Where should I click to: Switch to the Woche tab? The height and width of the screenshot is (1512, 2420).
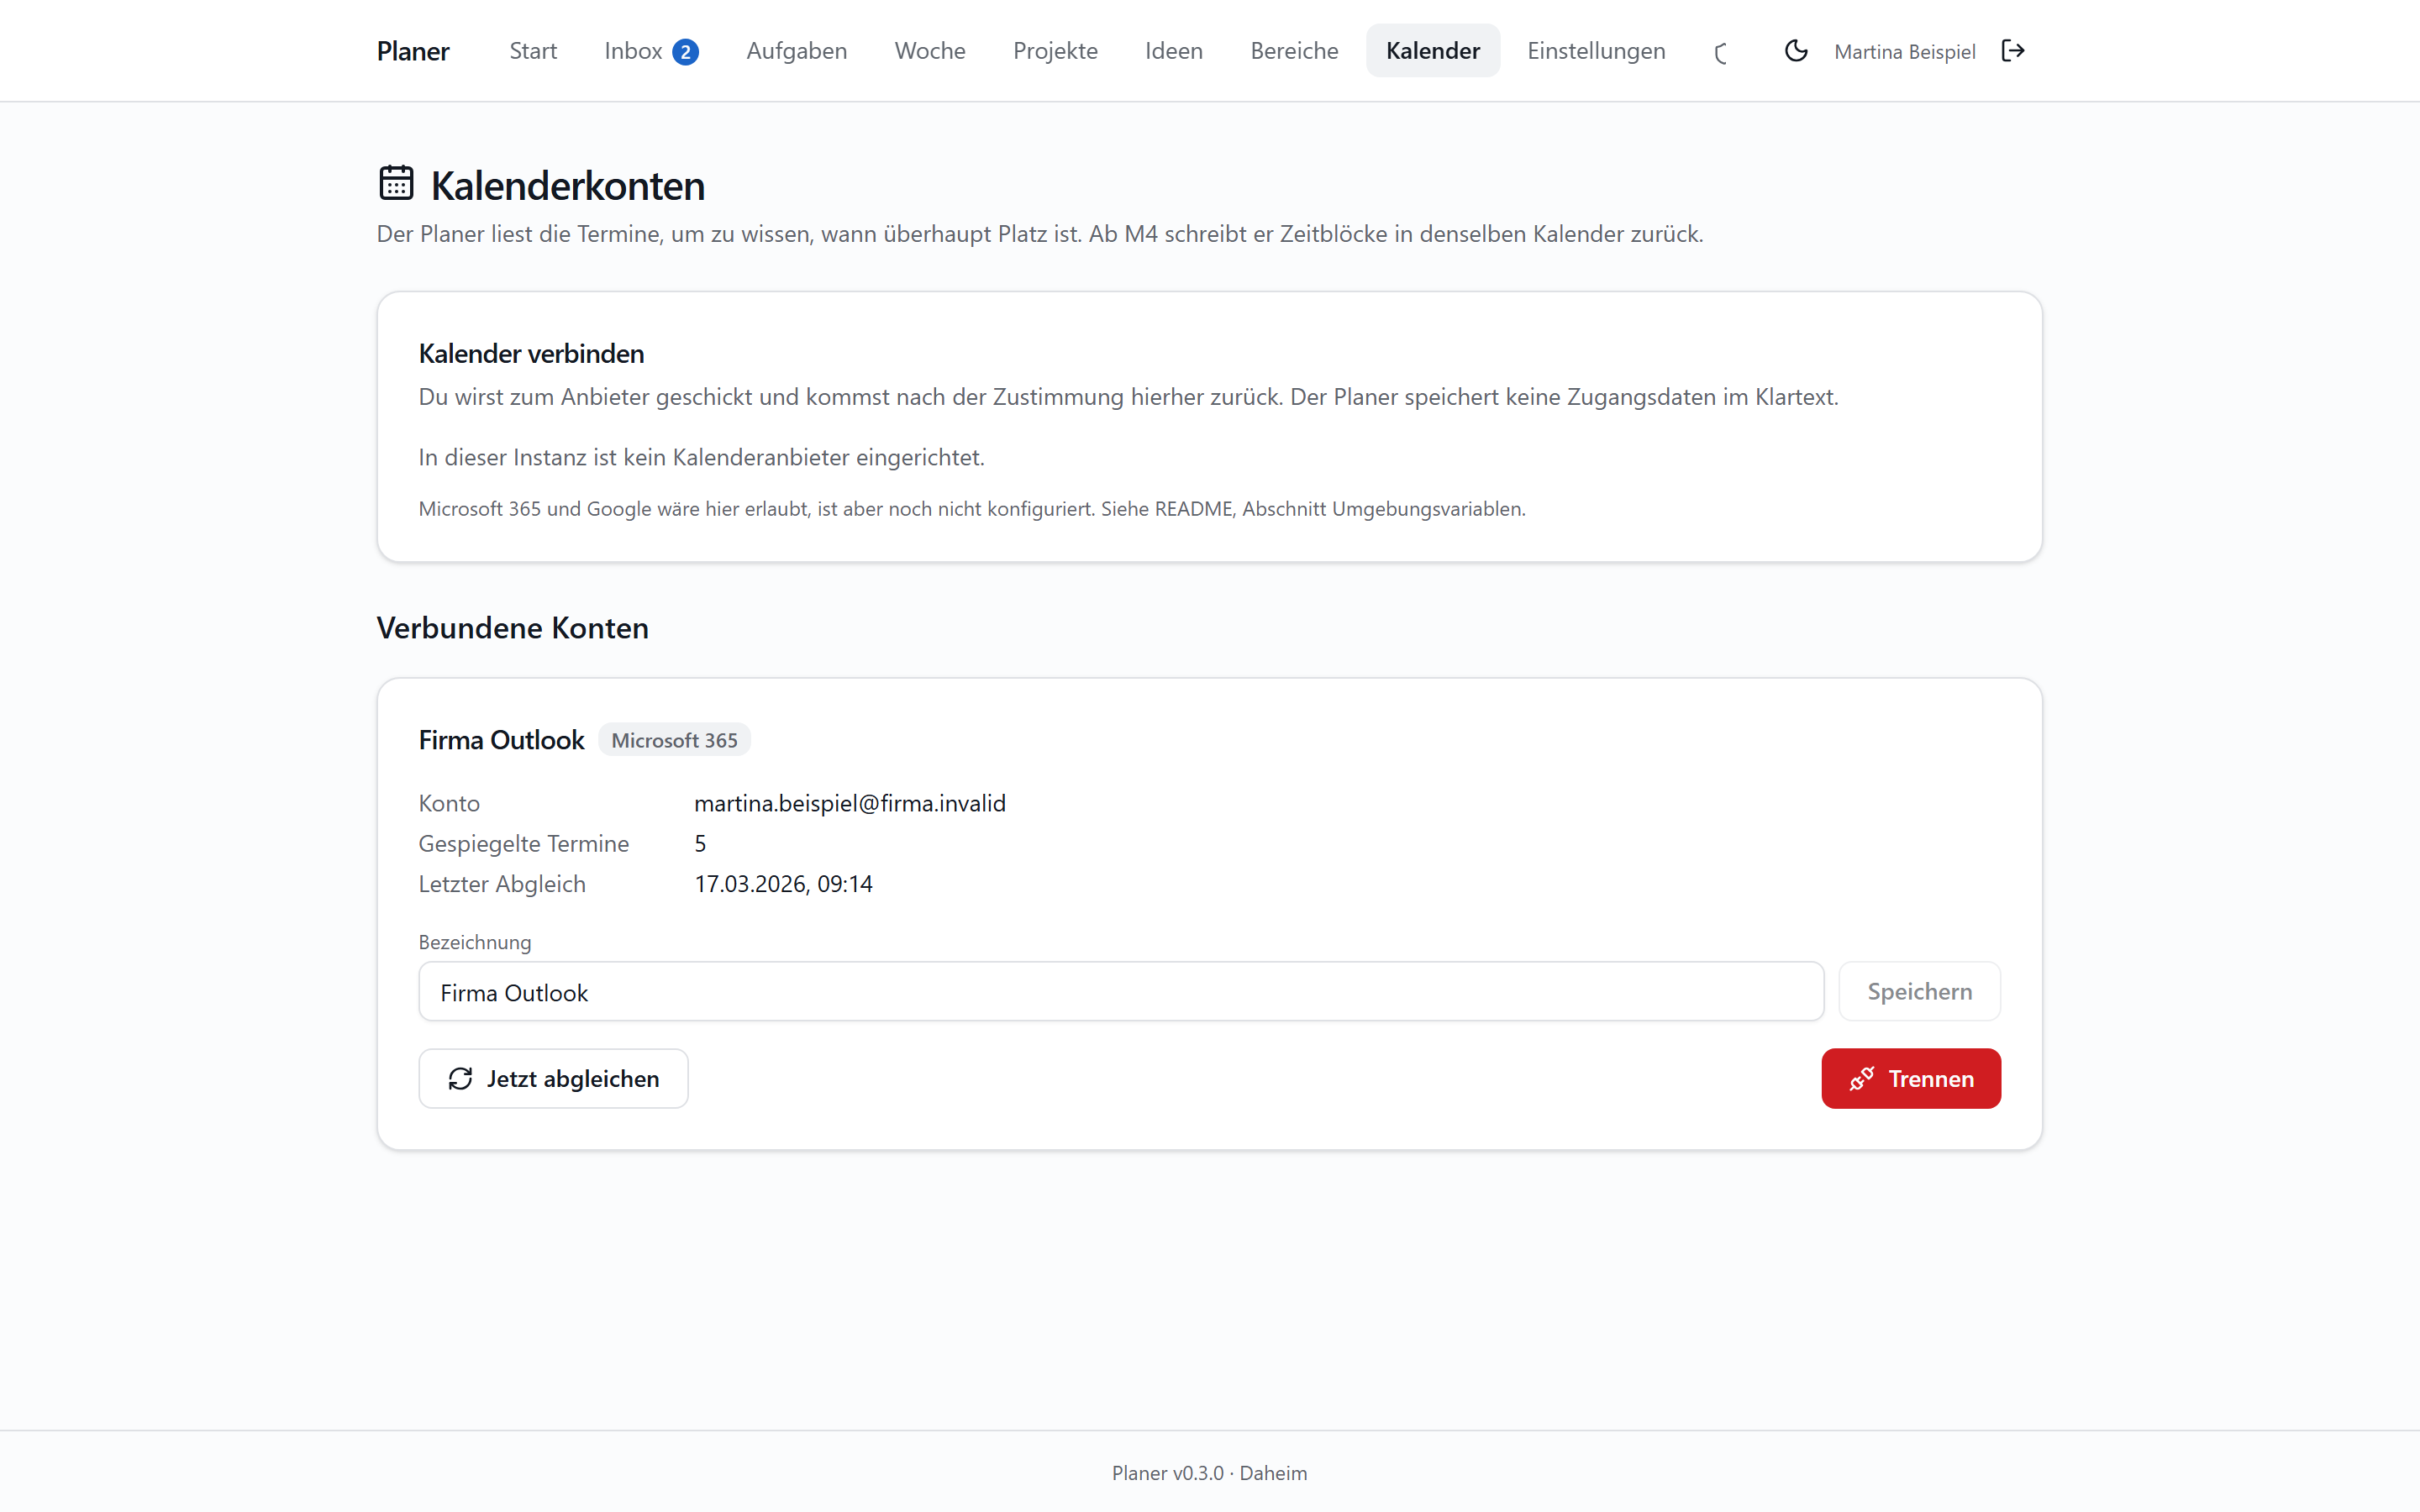pyautogui.click(x=930, y=51)
